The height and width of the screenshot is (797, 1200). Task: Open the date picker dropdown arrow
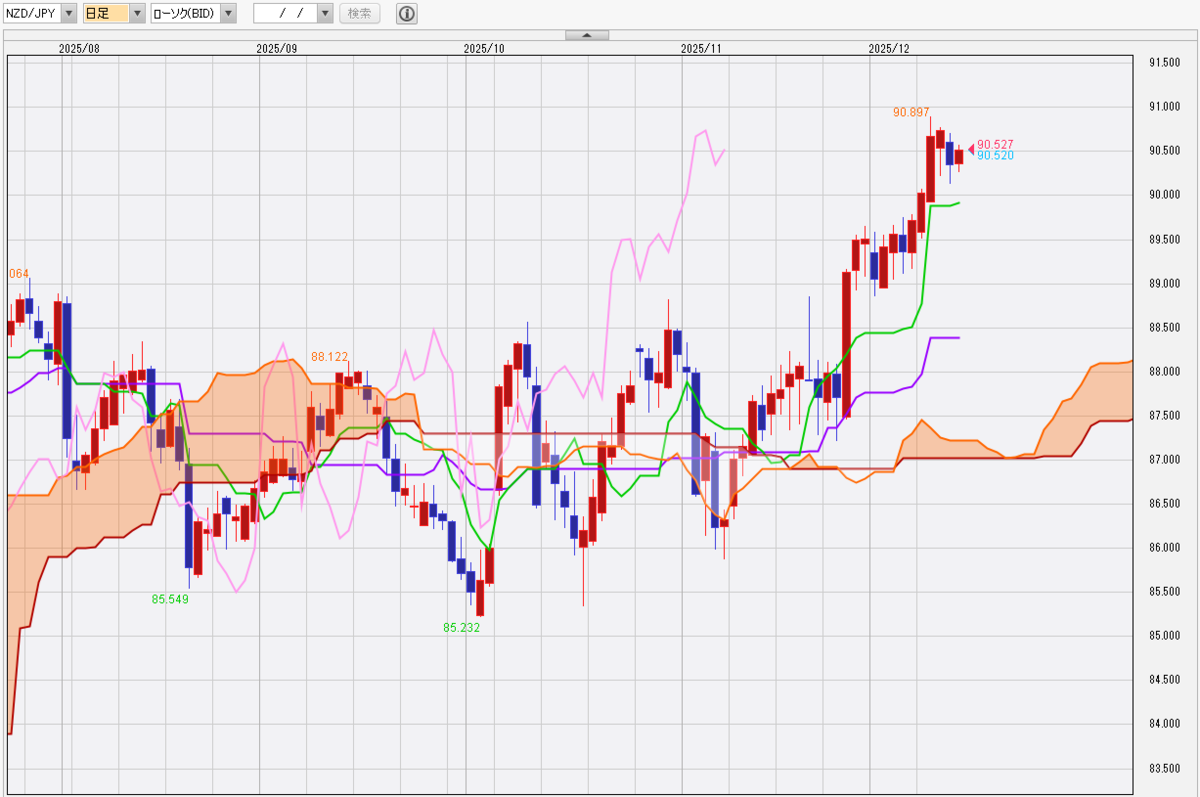(x=325, y=13)
